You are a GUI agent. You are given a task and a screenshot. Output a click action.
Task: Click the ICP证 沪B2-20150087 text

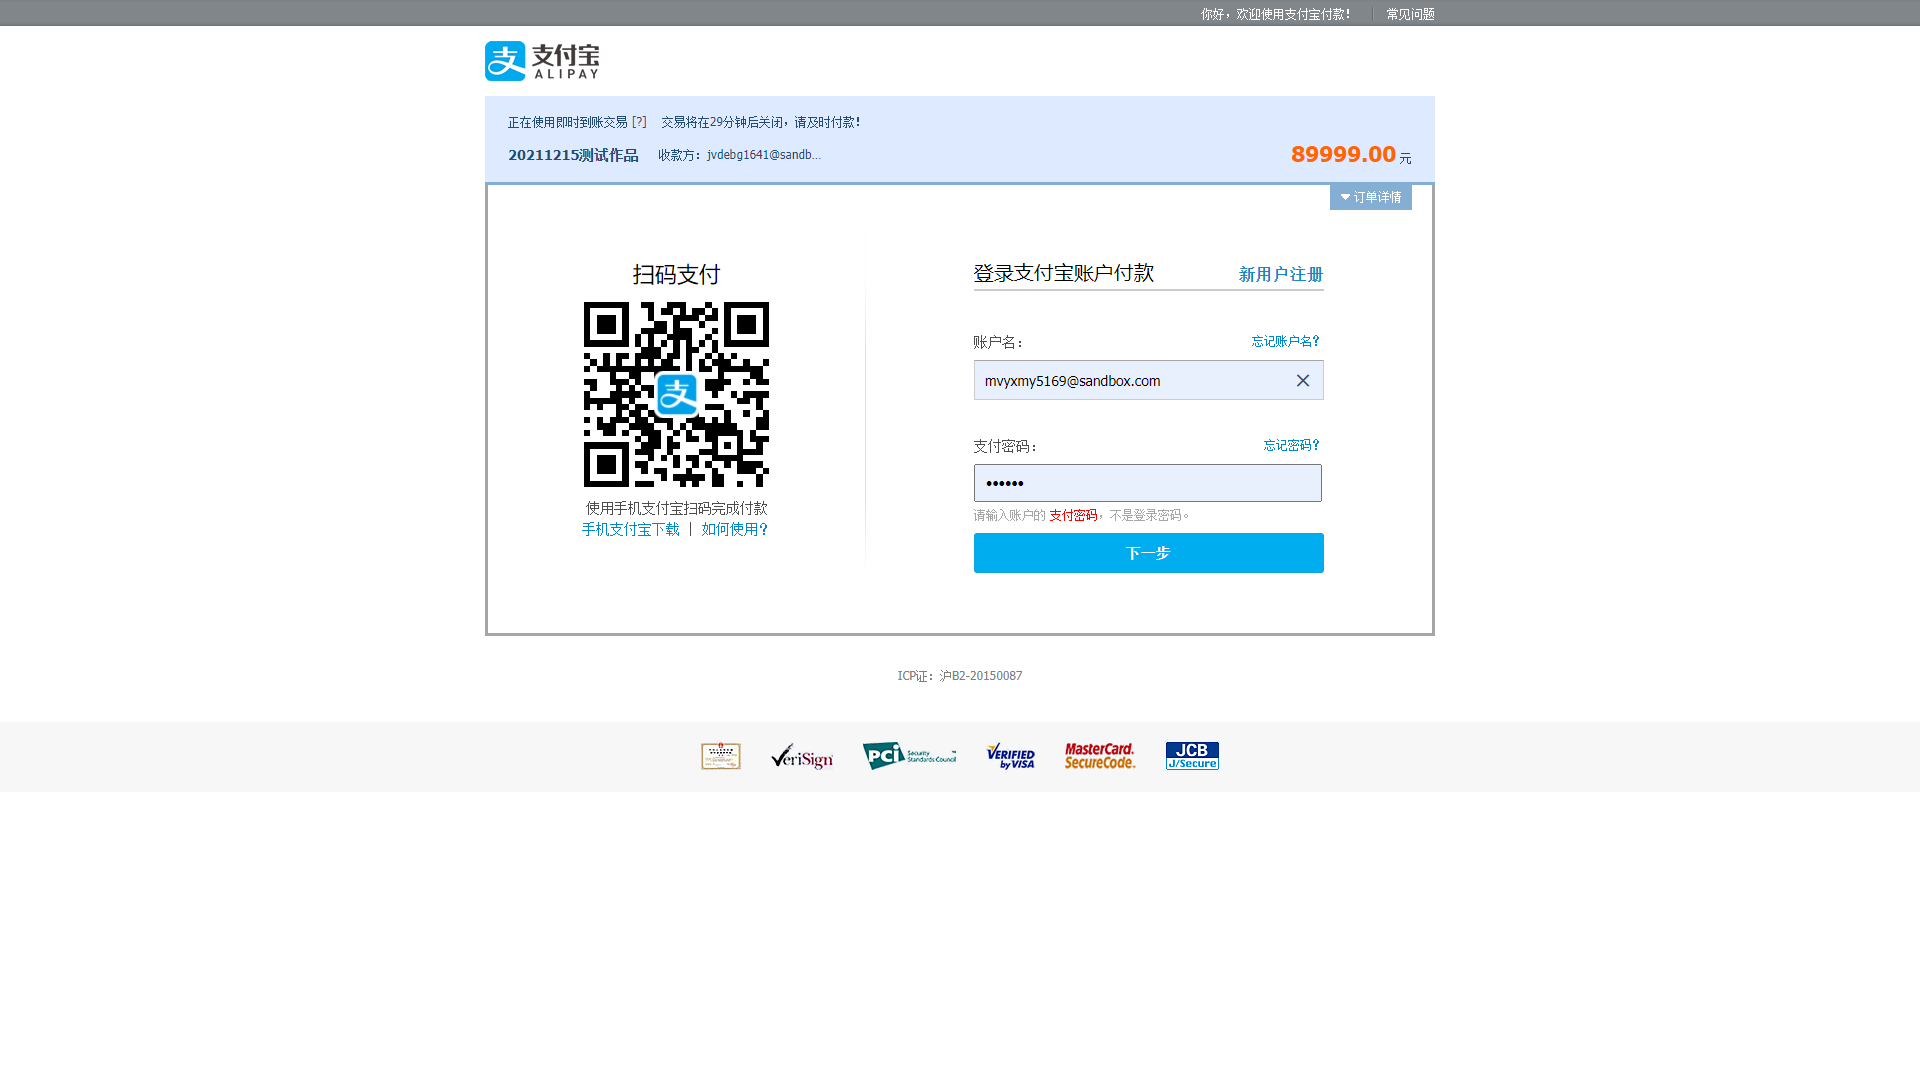pos(960,676)
